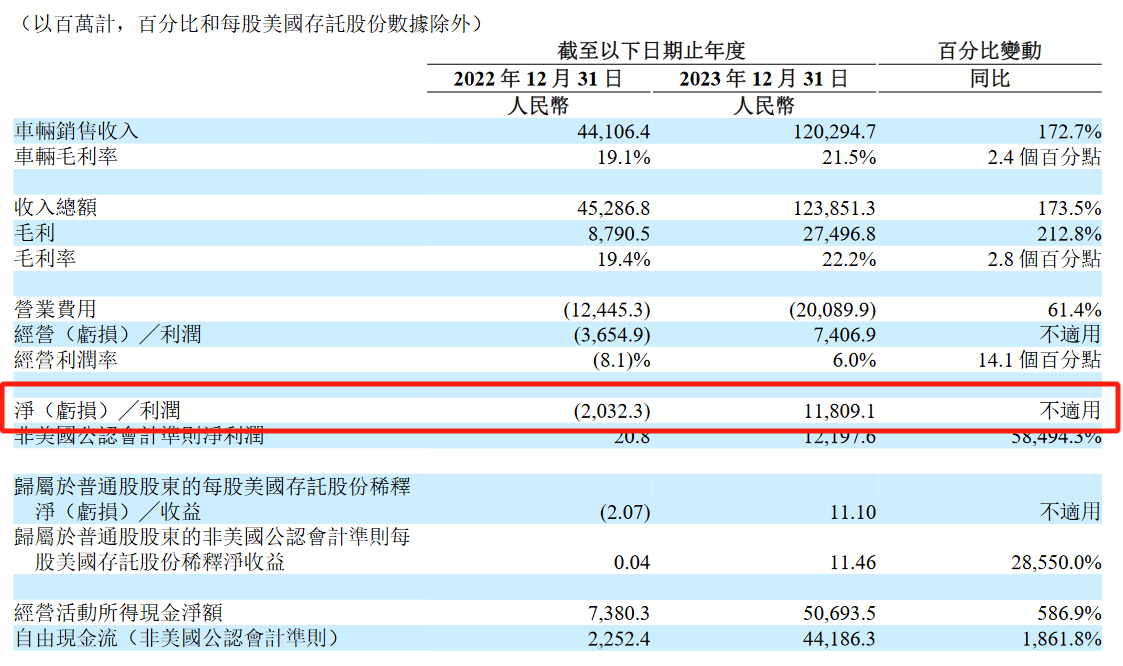Select the 172.7% change value

tap(1069, 132)
